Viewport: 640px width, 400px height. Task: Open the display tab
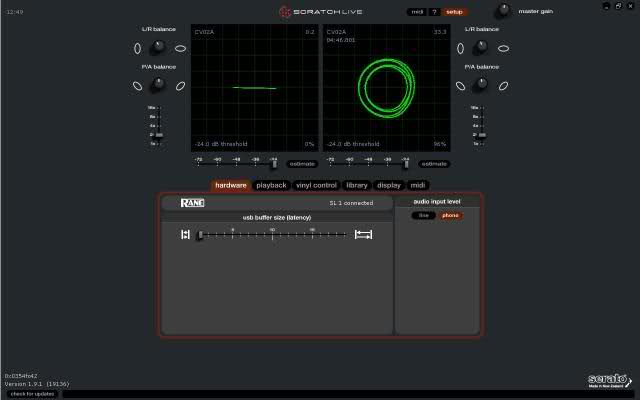(389, 185)
